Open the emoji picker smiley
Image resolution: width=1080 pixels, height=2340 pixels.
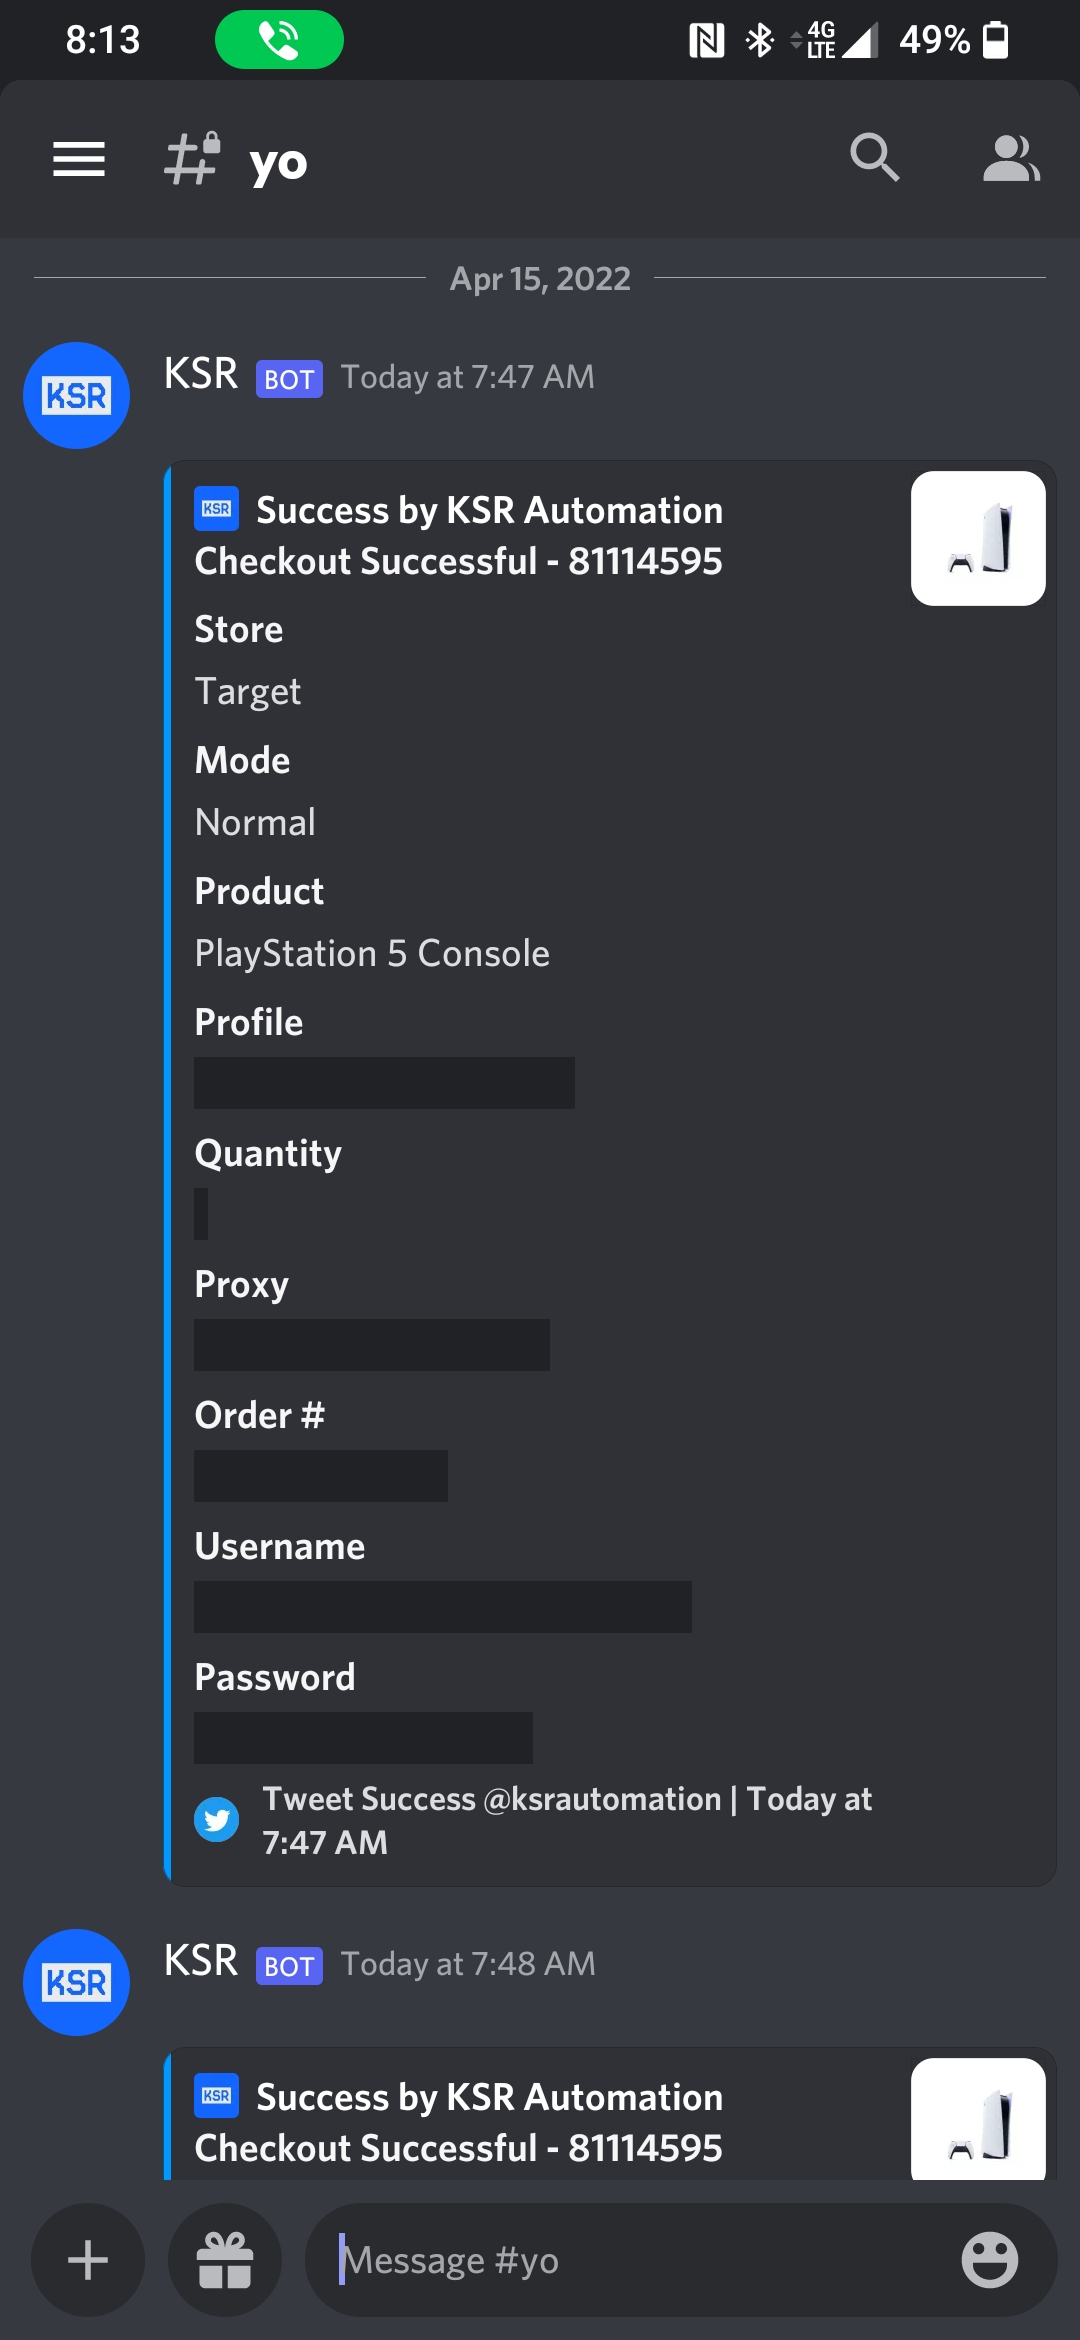(989, 2260)
